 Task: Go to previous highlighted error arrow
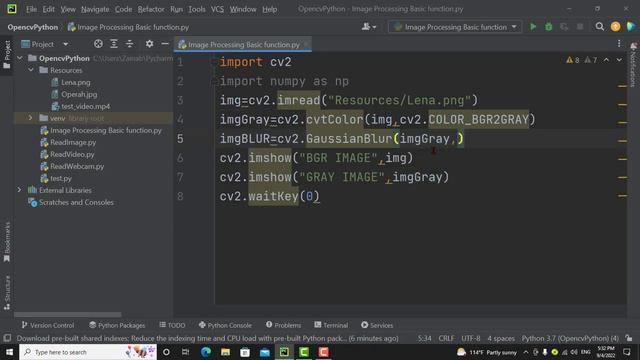(607, 60)
